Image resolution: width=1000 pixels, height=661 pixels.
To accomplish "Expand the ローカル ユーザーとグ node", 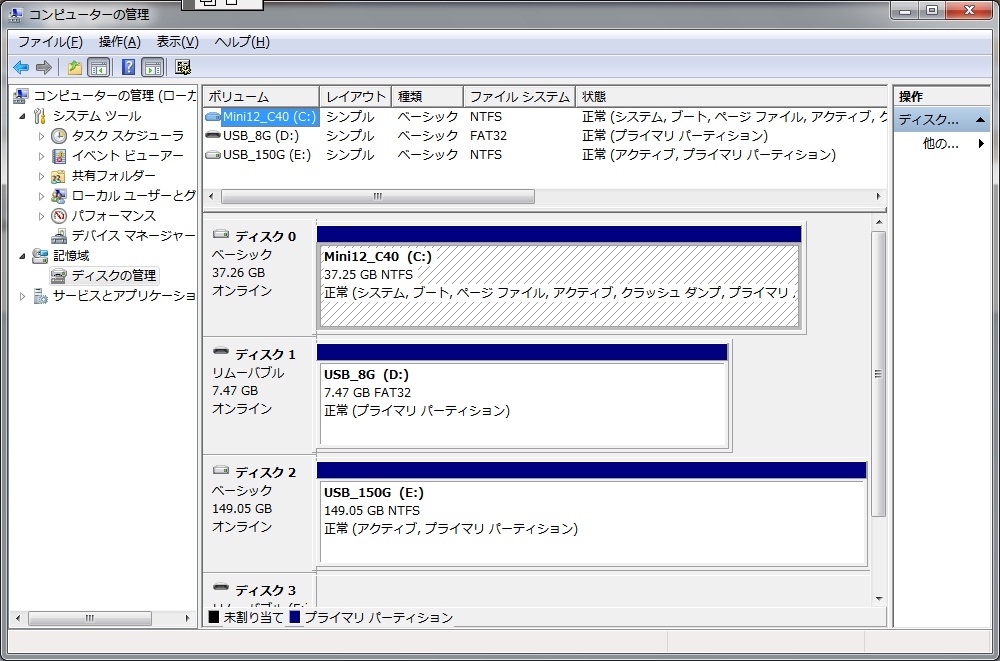I will [x=42, y=195].
